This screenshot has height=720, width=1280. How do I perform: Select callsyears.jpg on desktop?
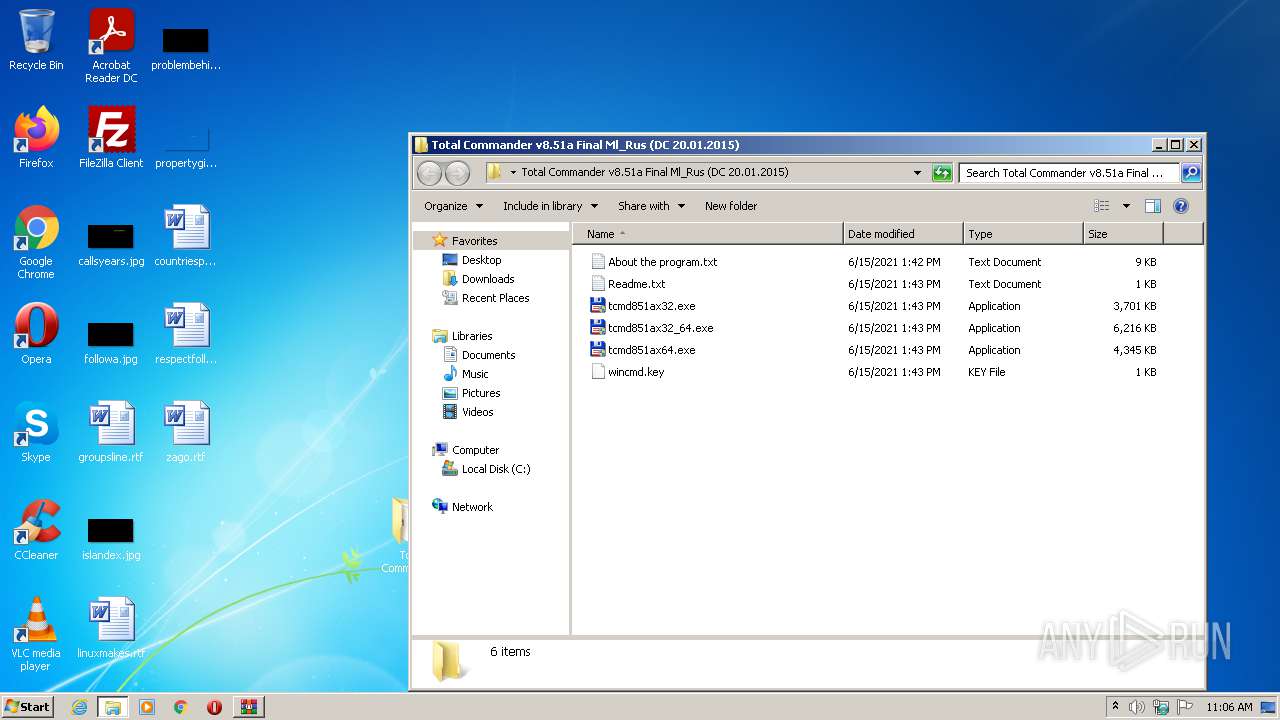[111, 246]
